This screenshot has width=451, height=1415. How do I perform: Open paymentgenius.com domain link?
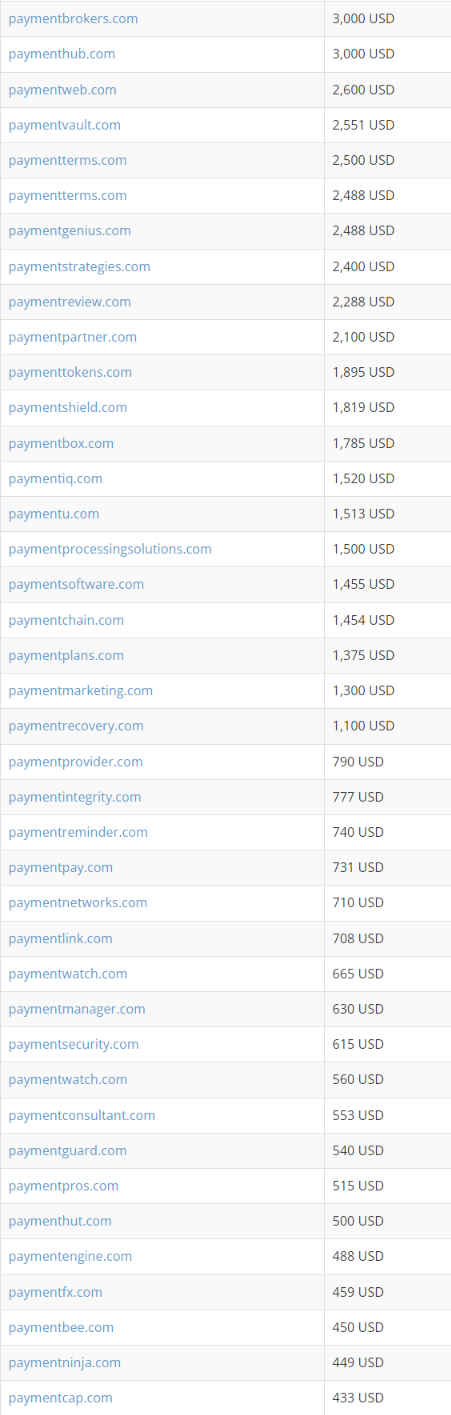(x=69, y=231)
